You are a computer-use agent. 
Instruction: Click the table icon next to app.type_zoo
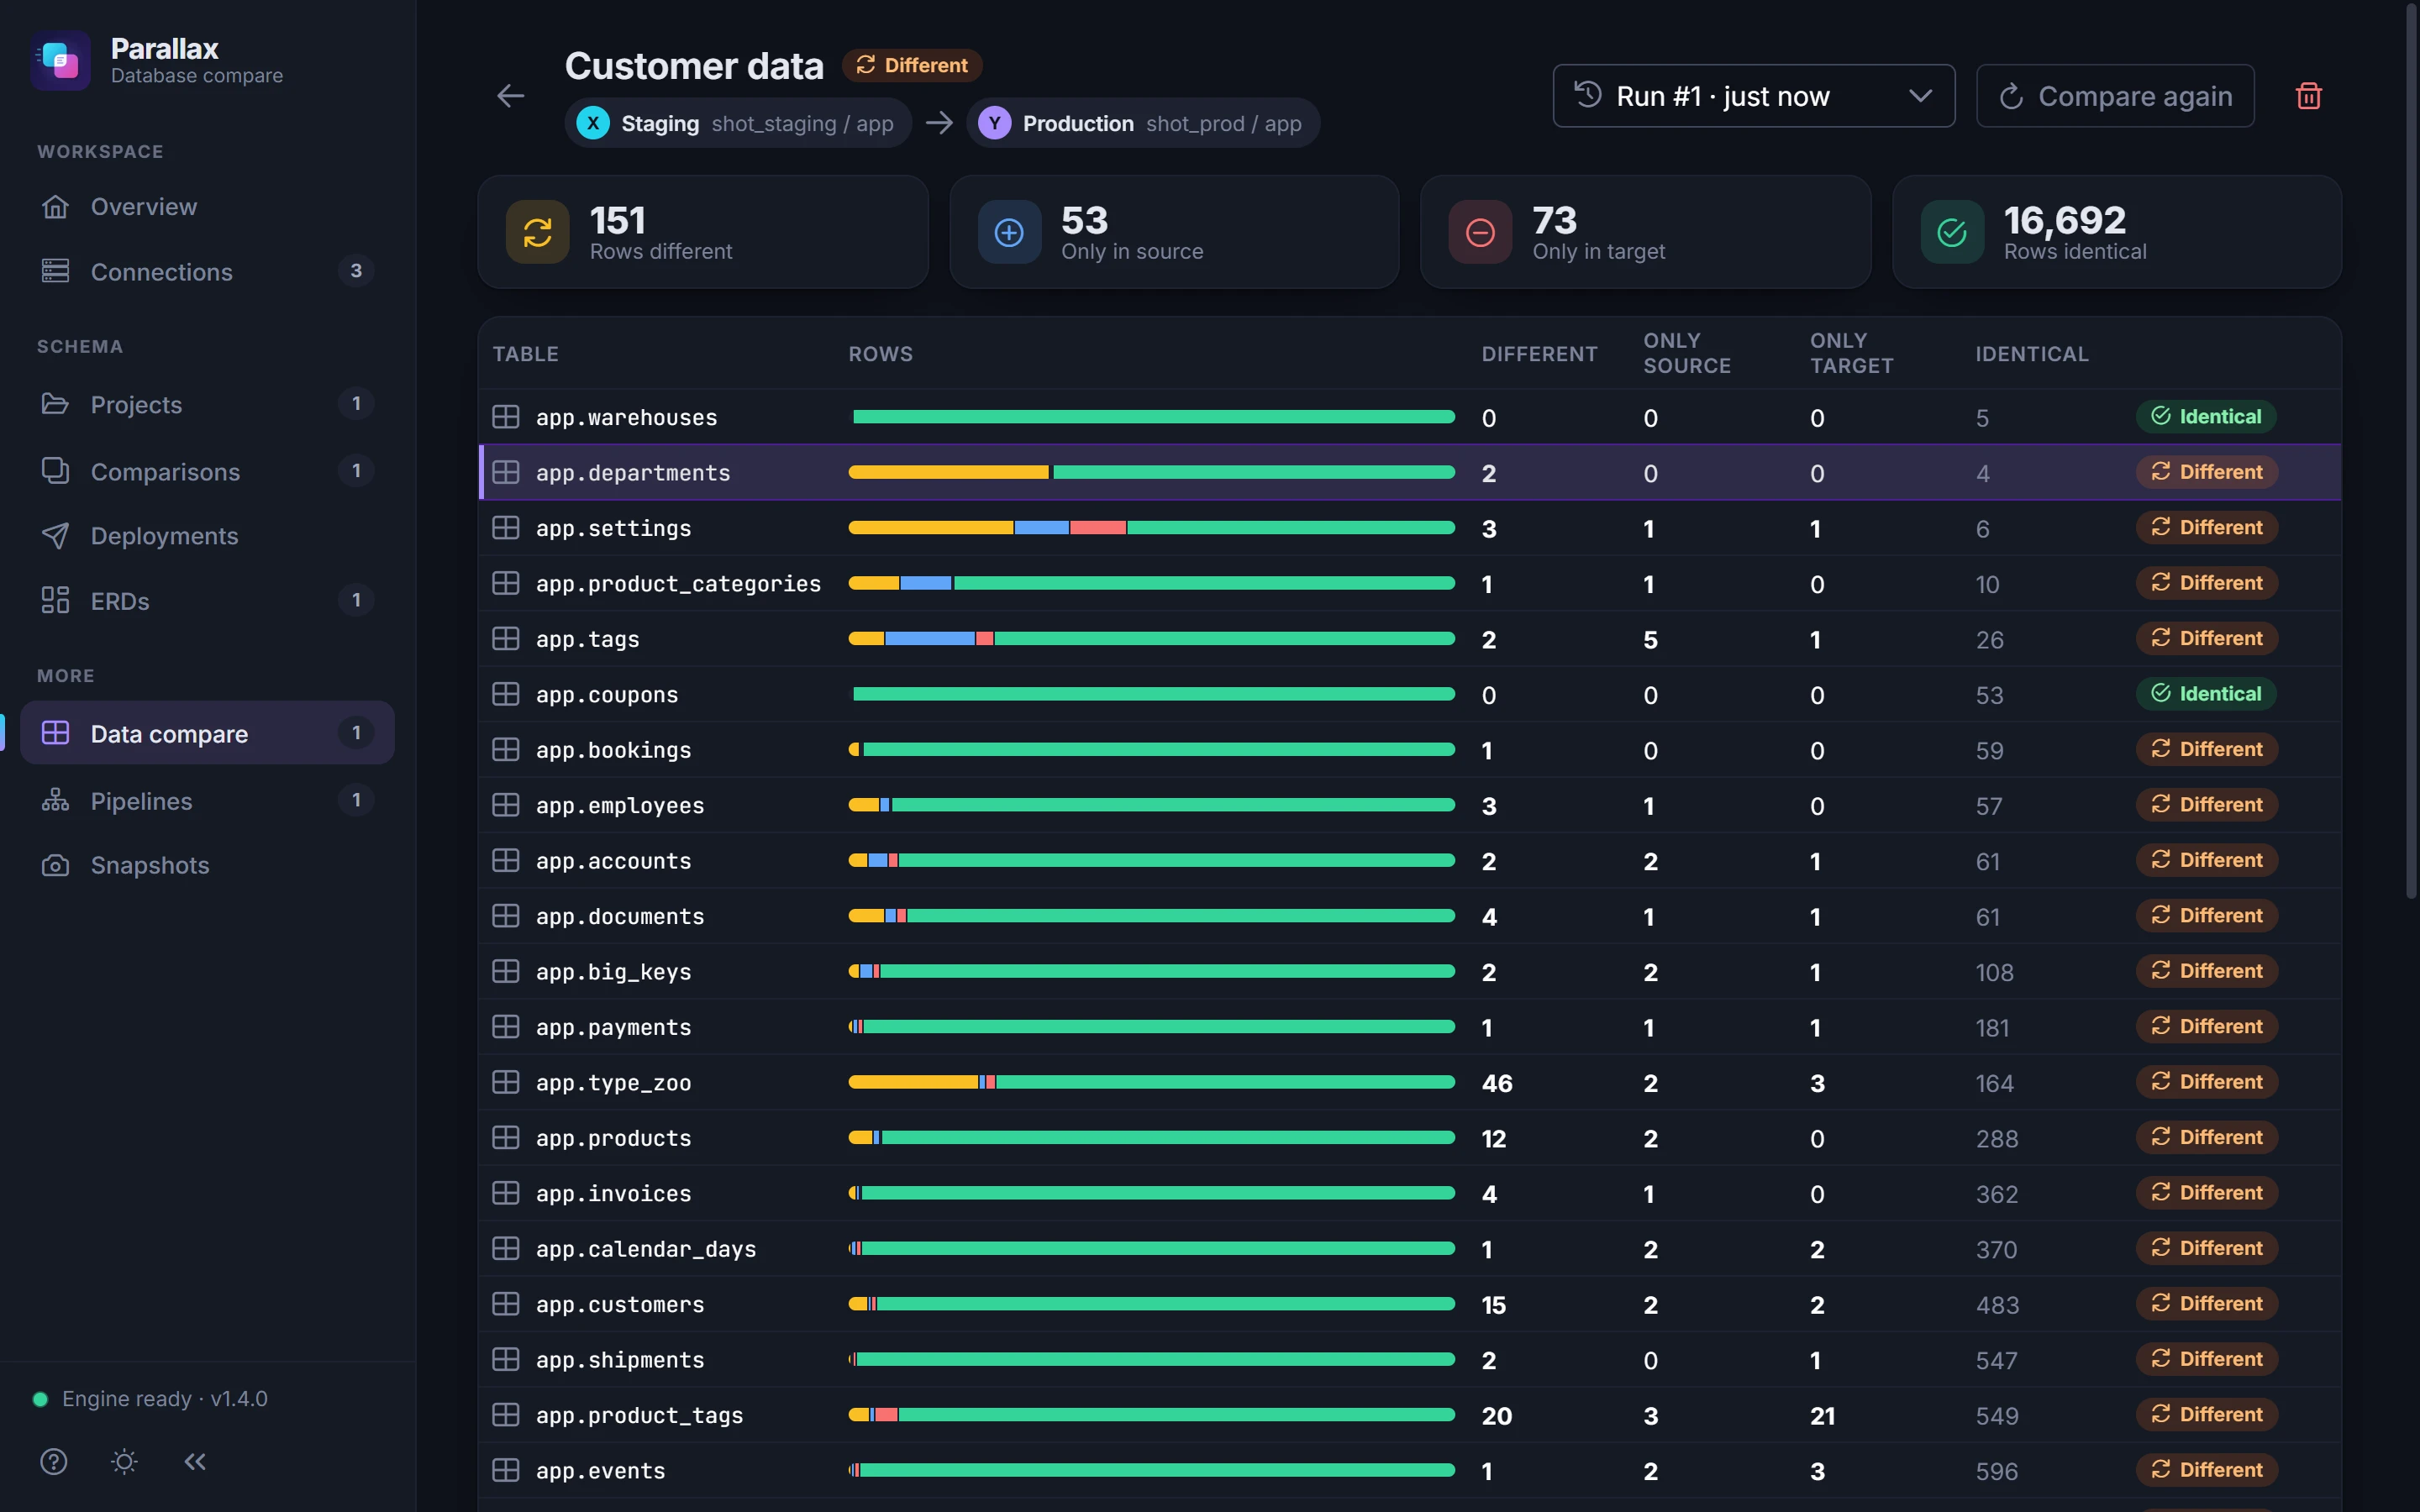click(506, 1082)
